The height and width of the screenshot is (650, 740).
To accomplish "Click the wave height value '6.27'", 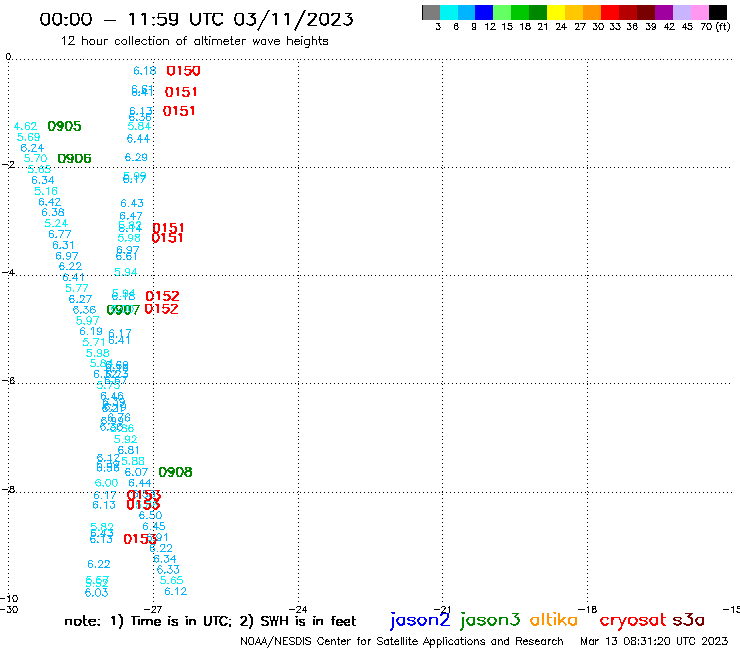I will pos(80,299).
